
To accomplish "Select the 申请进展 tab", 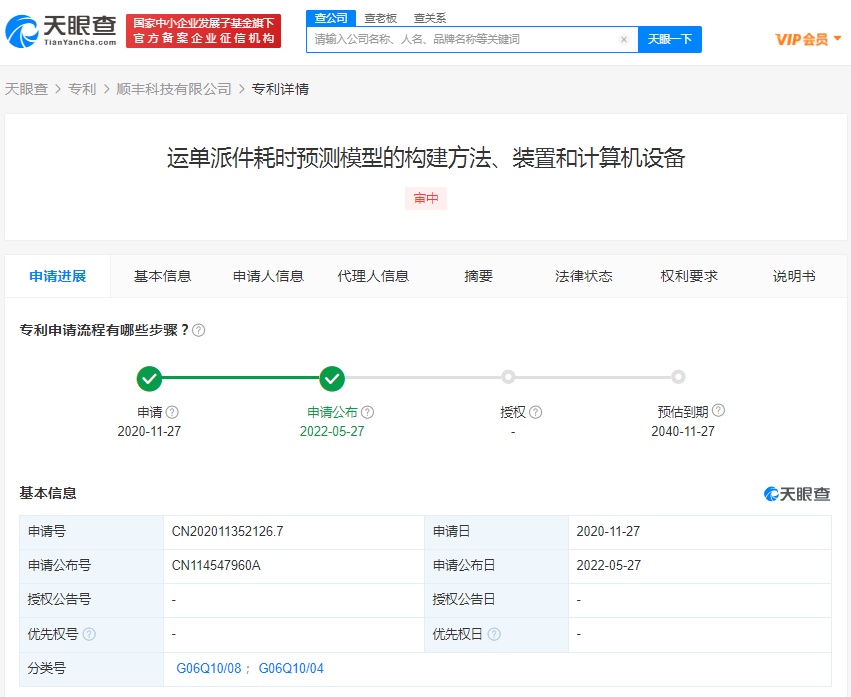I will [x=58, y=276].
